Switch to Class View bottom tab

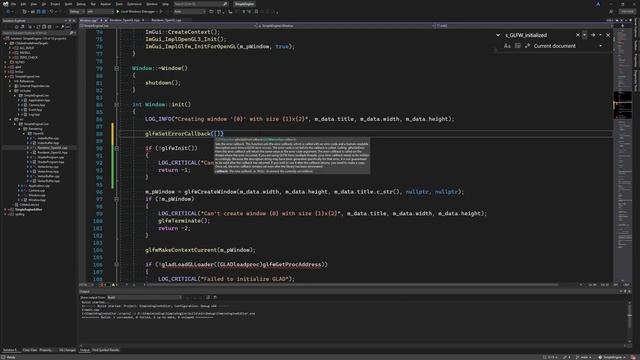(x=29, y=350)
